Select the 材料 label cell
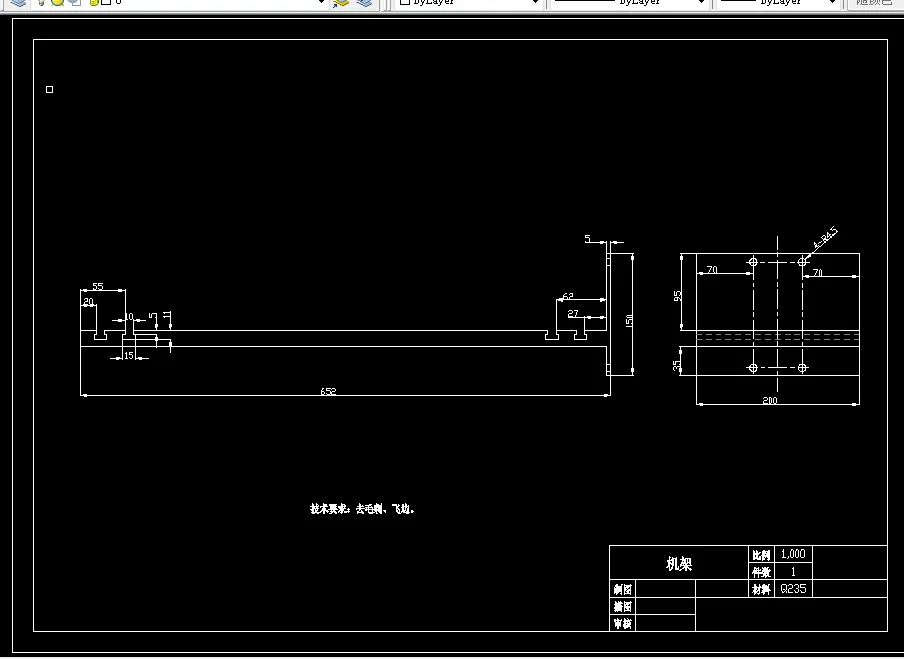Screen dimensions: 904x659 [x=762, y=589]
